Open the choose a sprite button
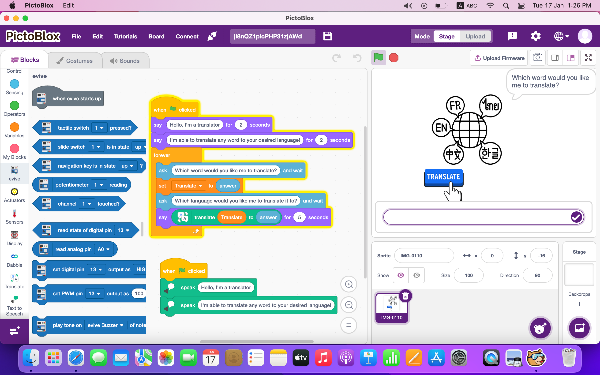The height and width of the screenshot is (375, 600). tap(540, 328)
